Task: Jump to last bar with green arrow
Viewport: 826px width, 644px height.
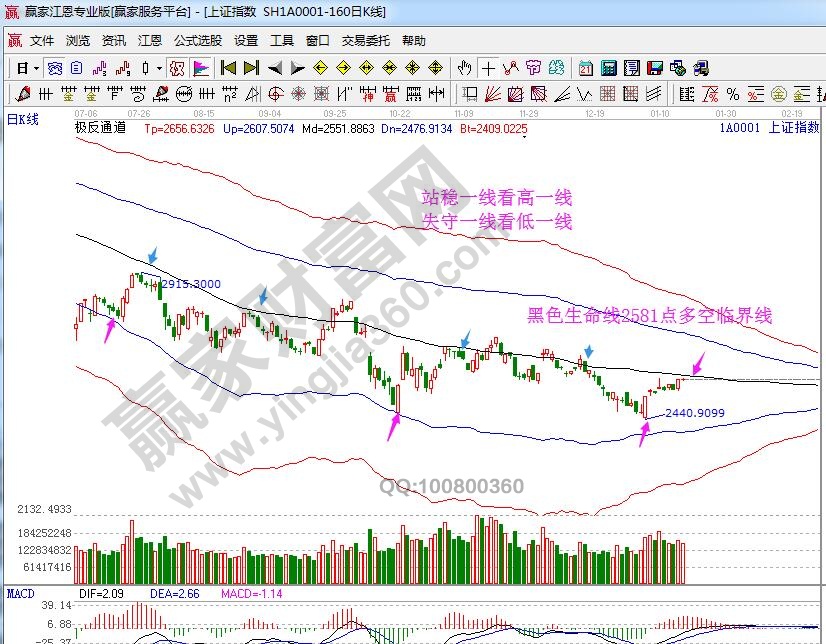Action: [x=250, y=68]
